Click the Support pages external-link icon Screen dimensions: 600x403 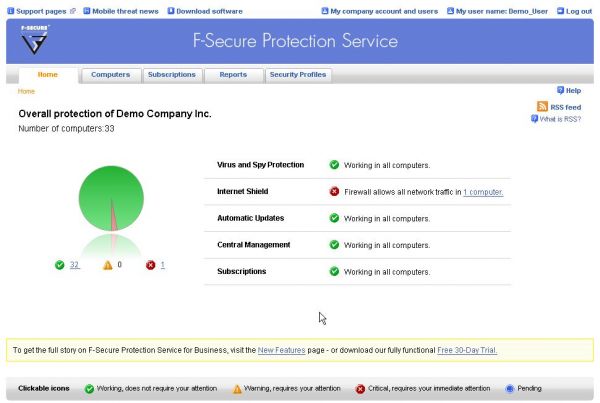point(73,11)
